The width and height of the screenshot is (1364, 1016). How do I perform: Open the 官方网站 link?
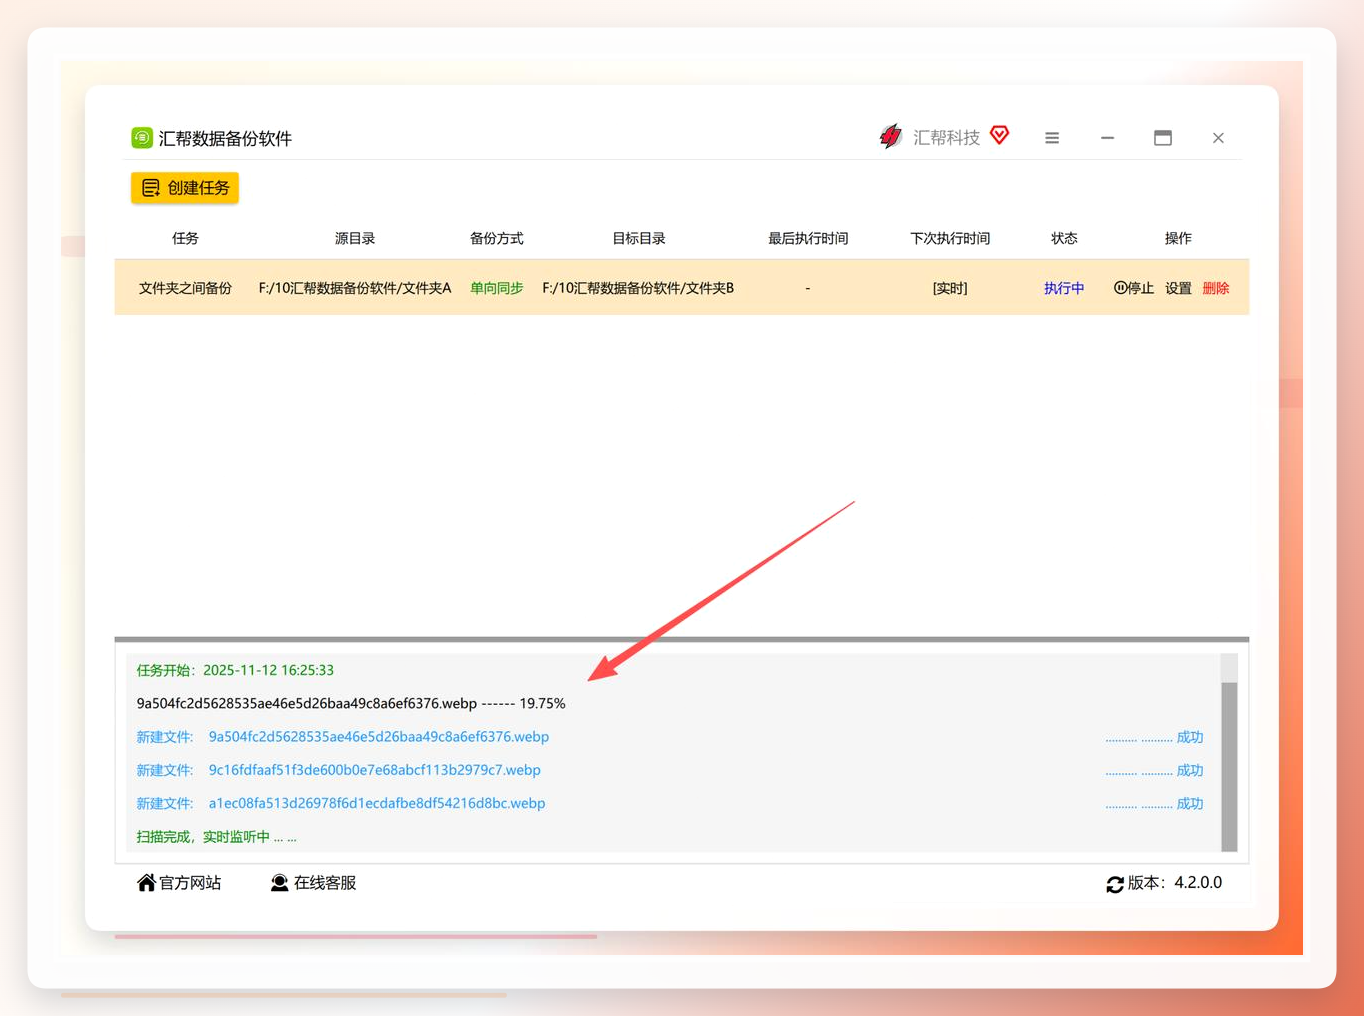(x=190, y=883)
